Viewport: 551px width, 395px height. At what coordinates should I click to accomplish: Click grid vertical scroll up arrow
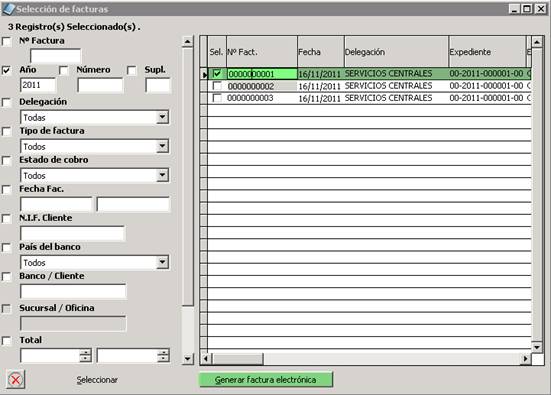coord(537,42)
